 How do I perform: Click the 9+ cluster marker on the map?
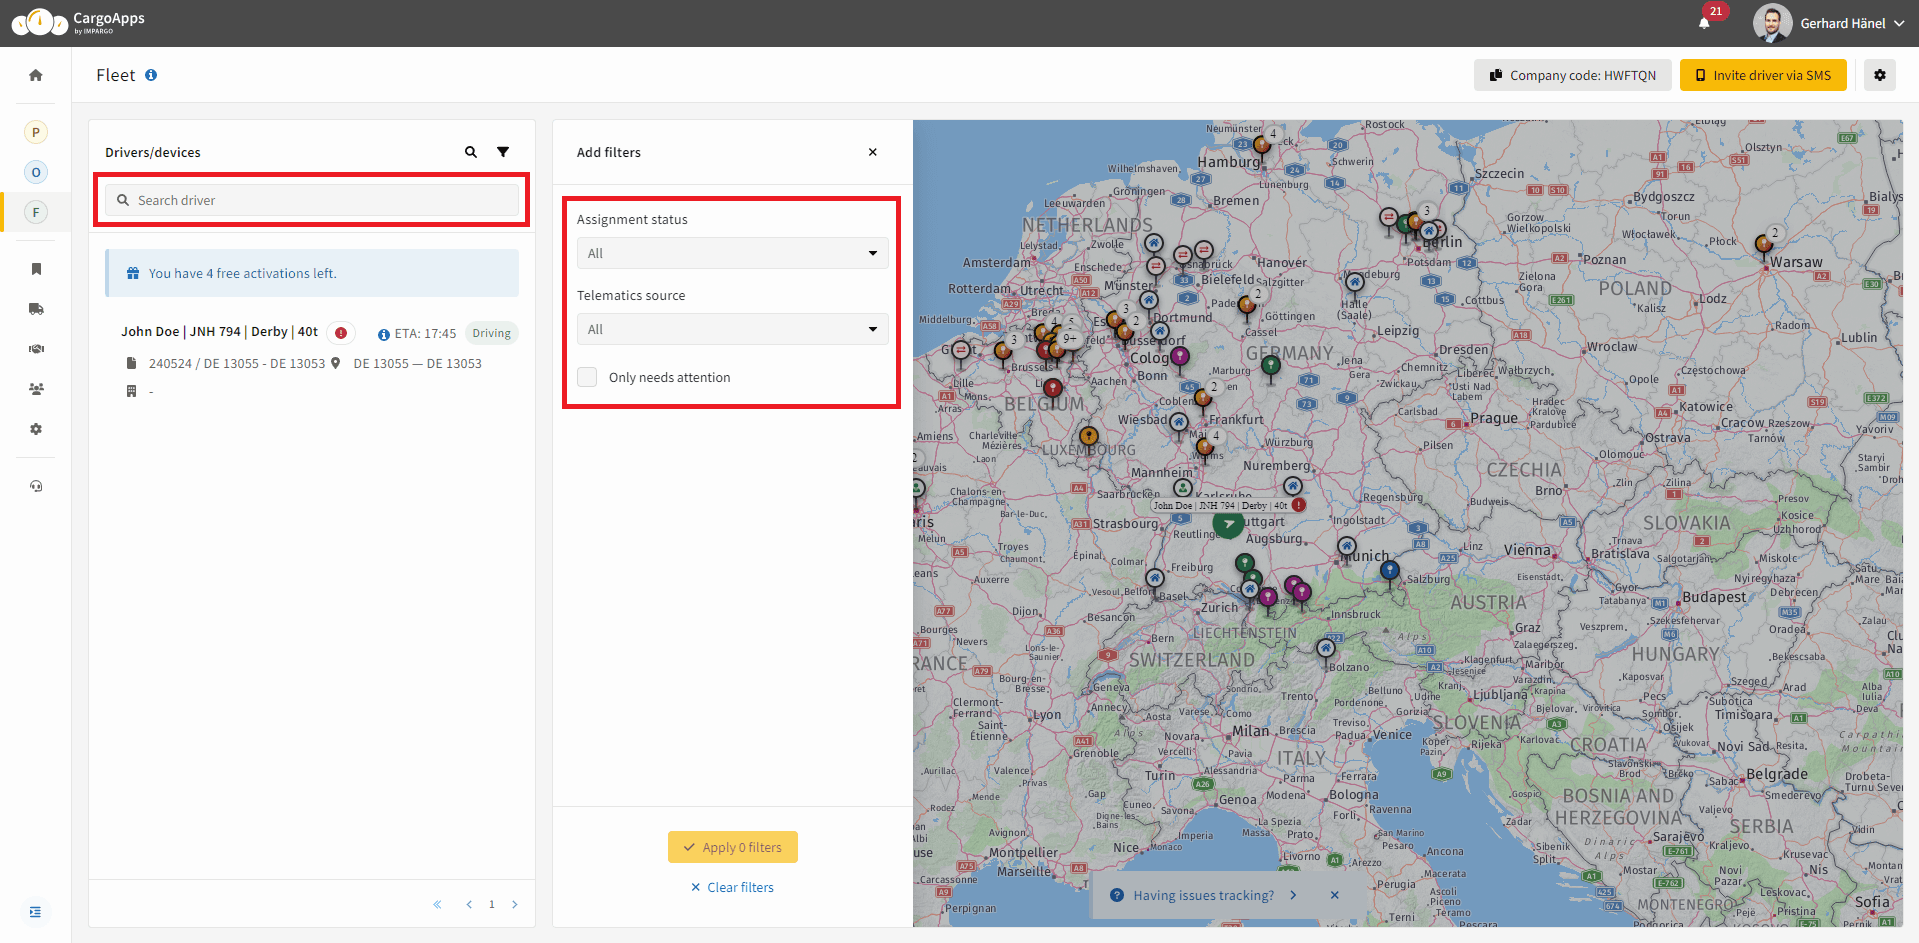point(1069,338)
